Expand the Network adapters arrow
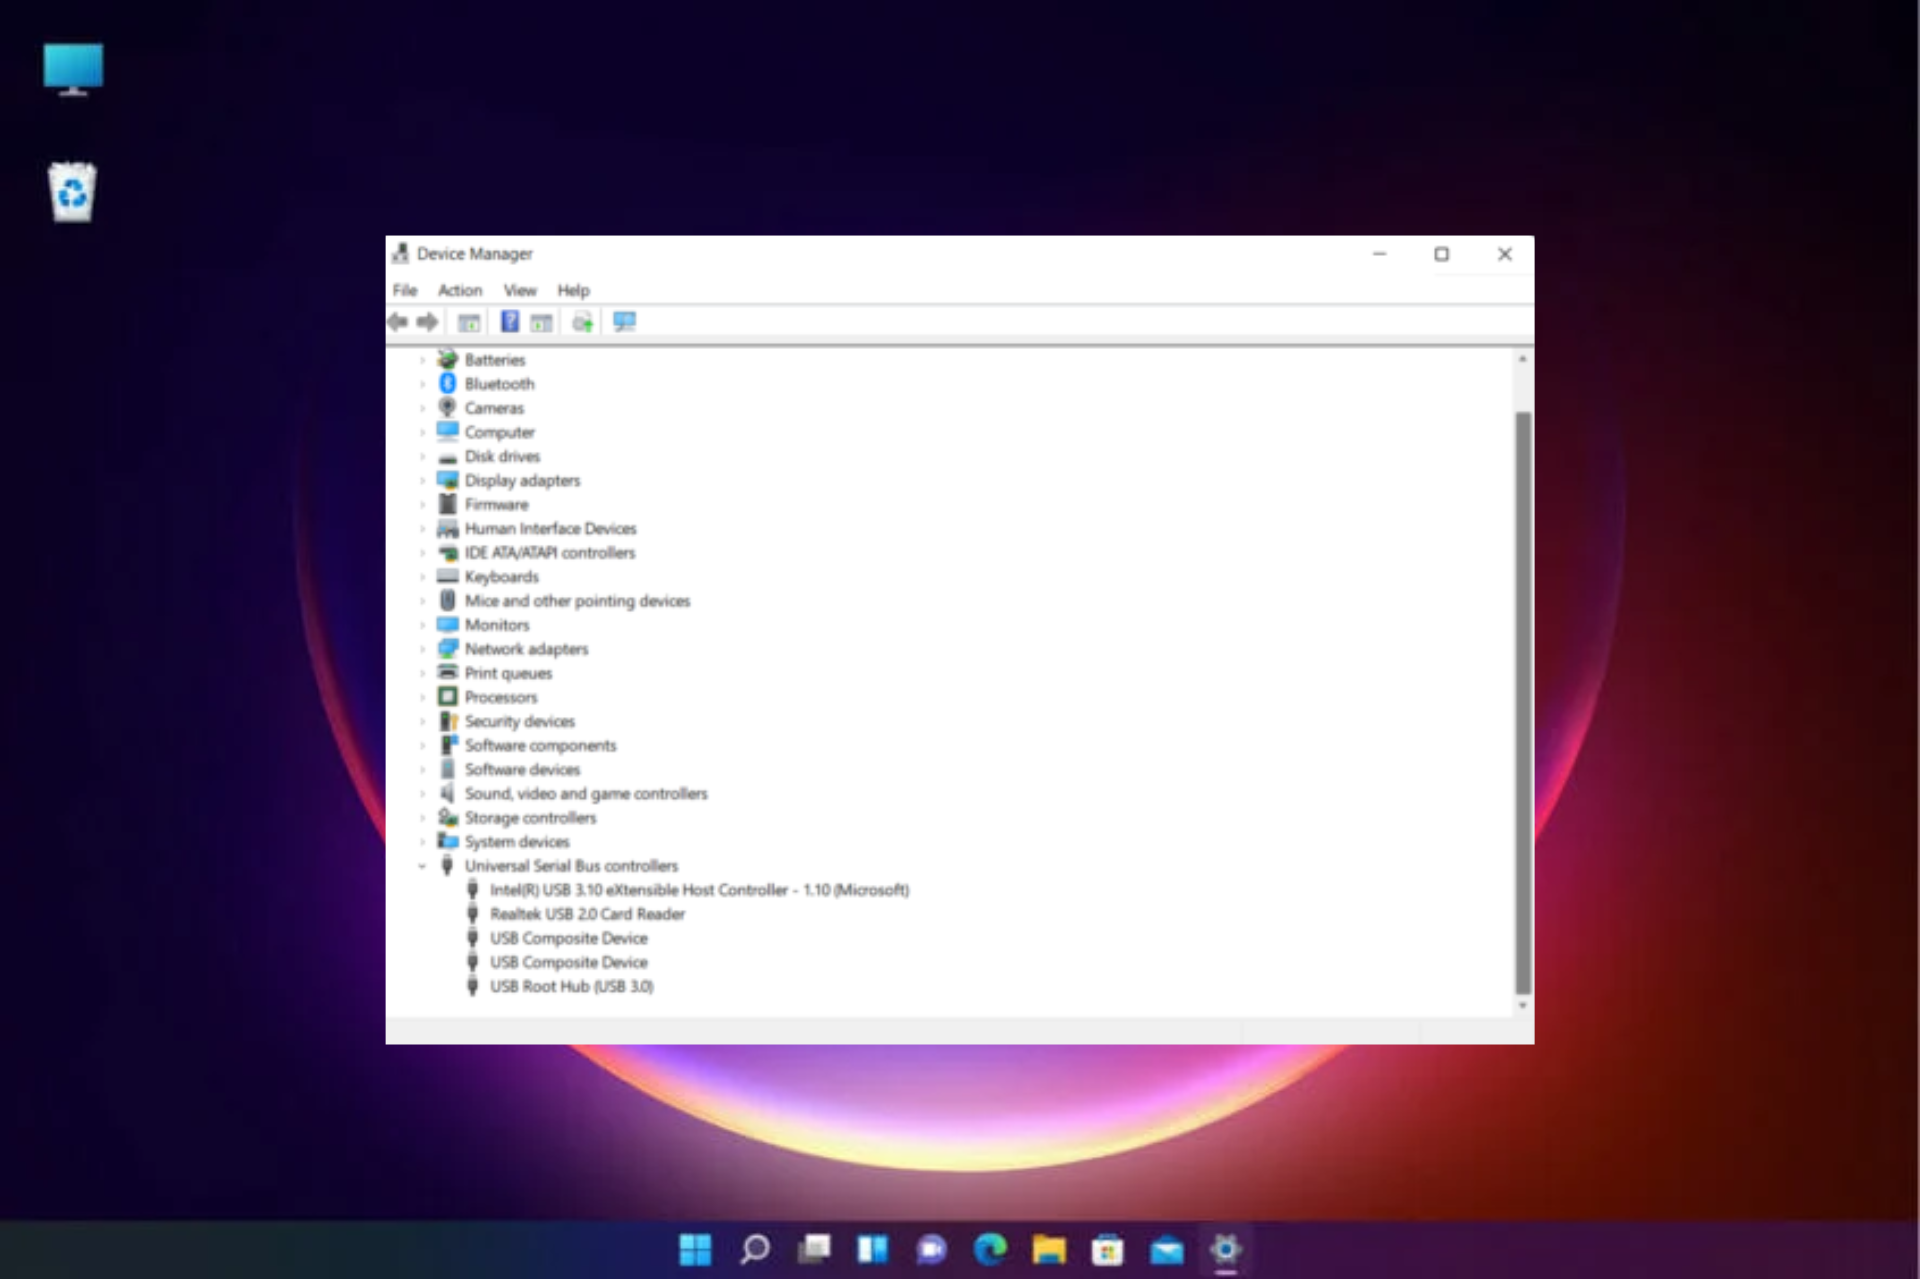 (422, 649)
